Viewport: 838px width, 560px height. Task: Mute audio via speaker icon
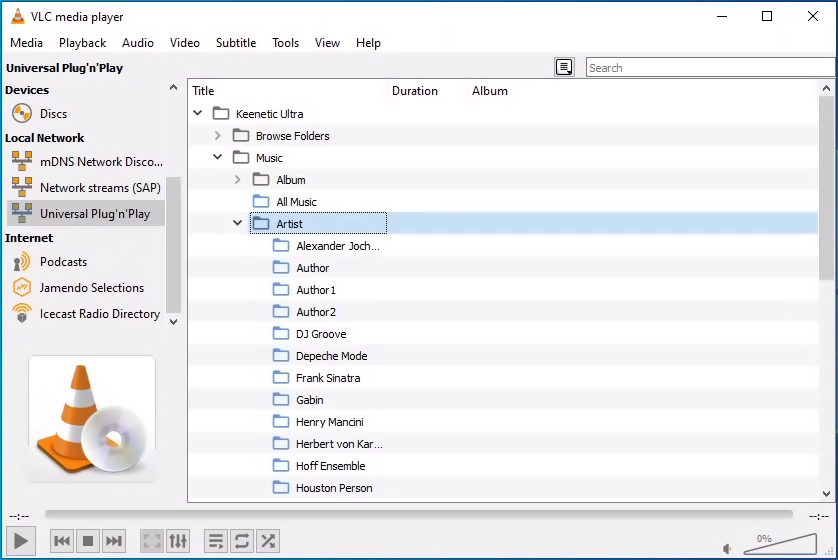(x=727, y=548)
